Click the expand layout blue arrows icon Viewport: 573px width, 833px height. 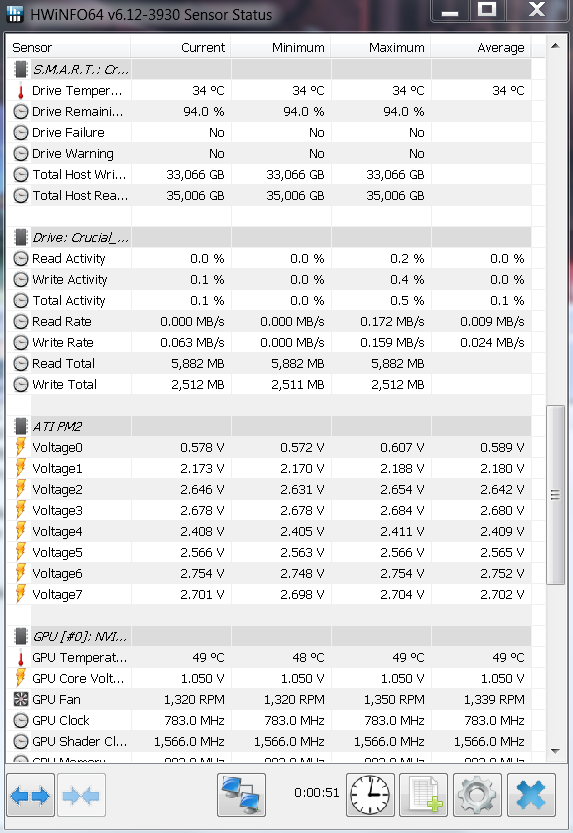pyautogui.click(x=30, y=795)
